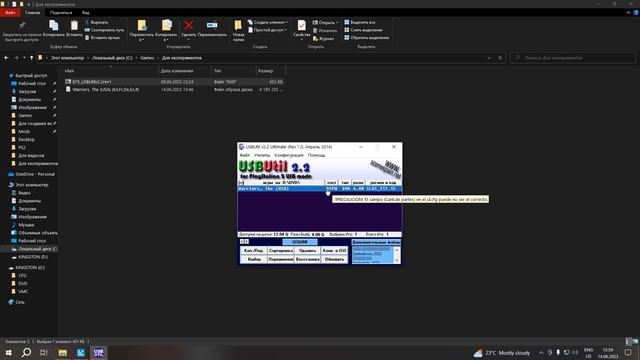The image size is (640, 360).
Task: Click USBUtil Обновить button
Action: (x=334, y=259)
